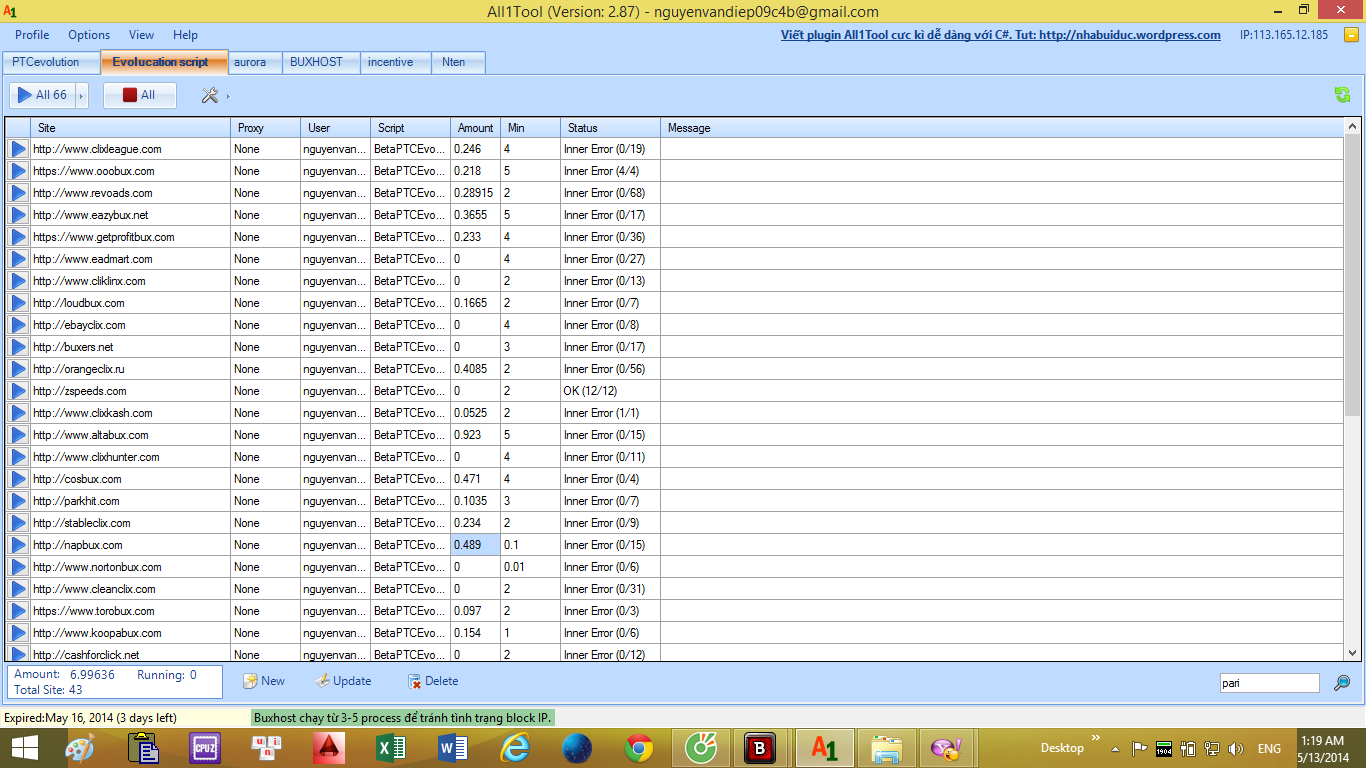Expand the All 66 run dropdown arrow
This screenshot has width=1366, height=768.
coord(82,95)
